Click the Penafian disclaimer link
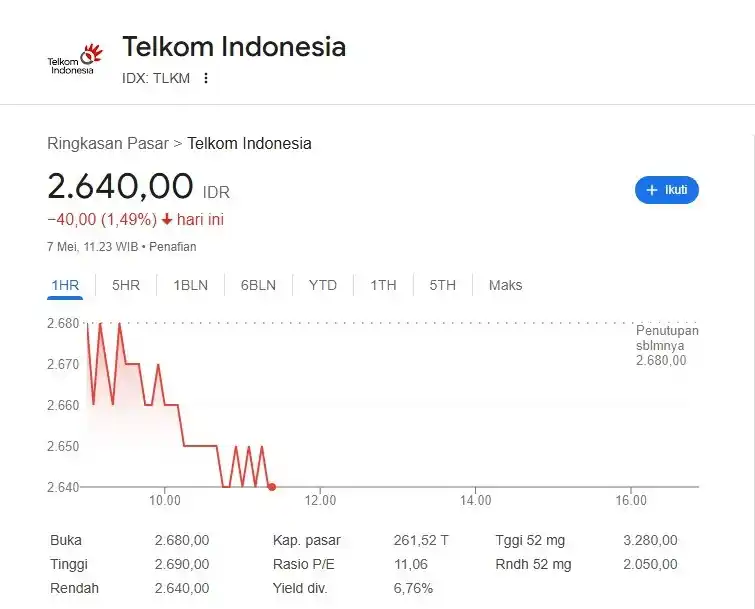The height and width of the screenshot is (609, 755). pyautogui.click(x=174, y=246)
